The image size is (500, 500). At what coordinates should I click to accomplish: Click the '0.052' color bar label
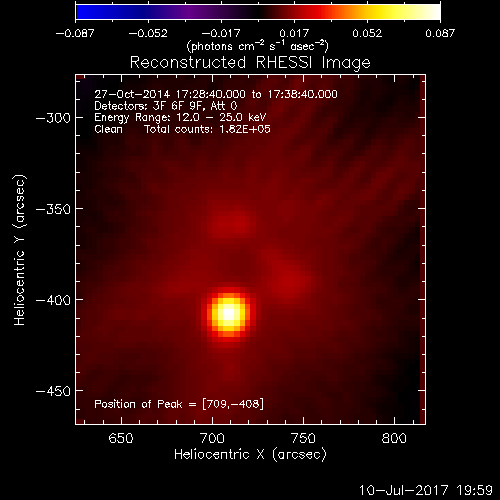coord(367,33)
